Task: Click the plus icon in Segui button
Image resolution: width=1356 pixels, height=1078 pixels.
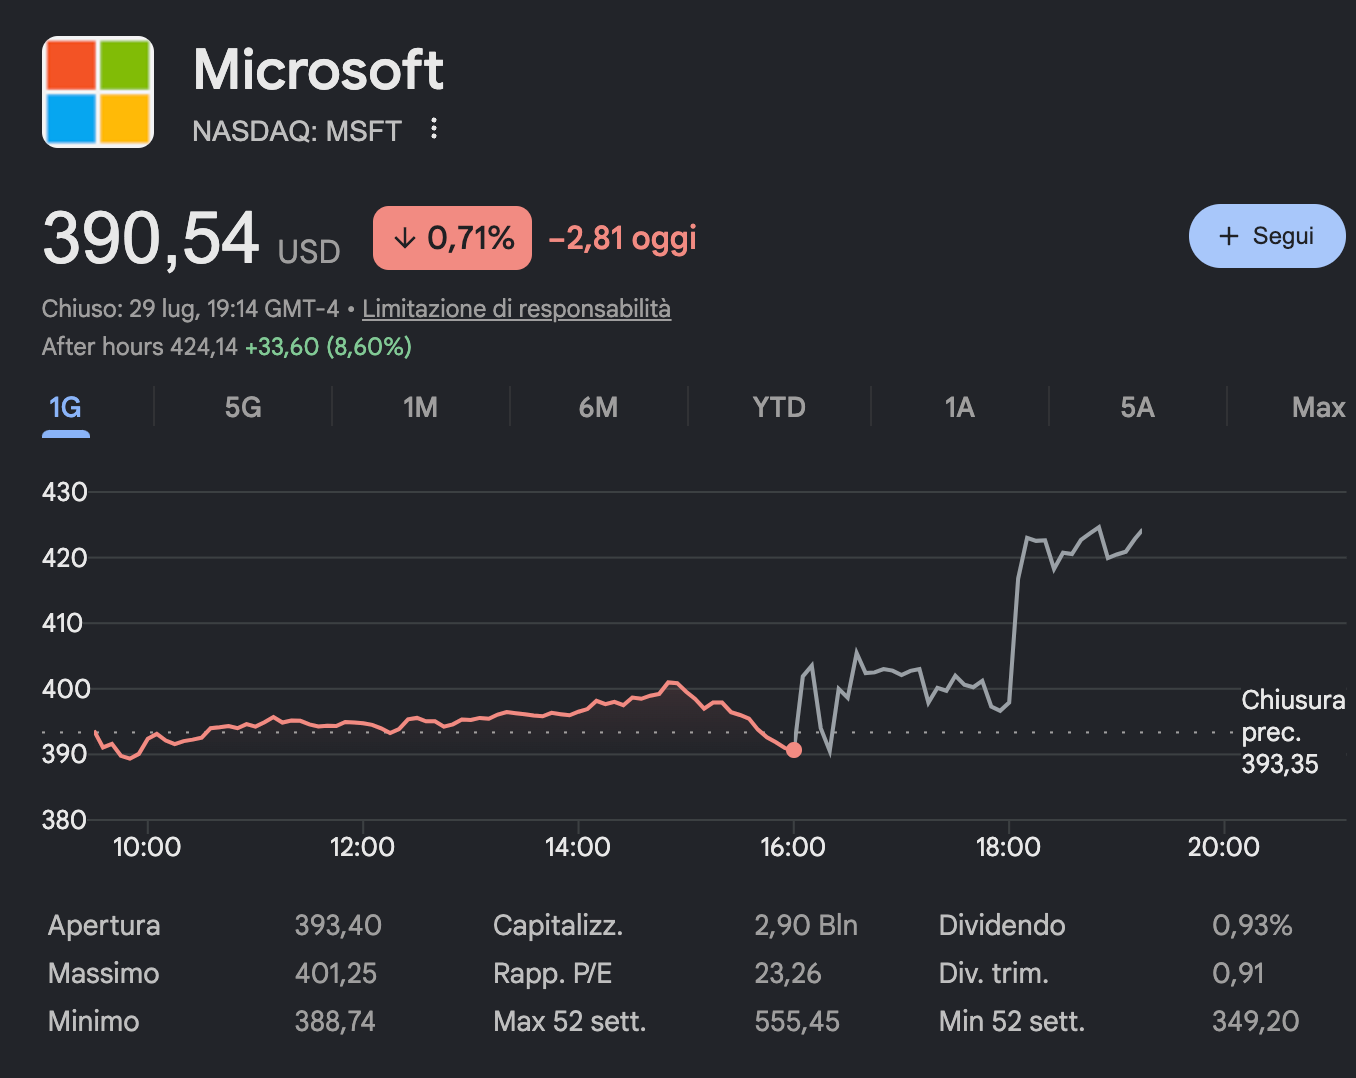Action: coord(1229,236)
